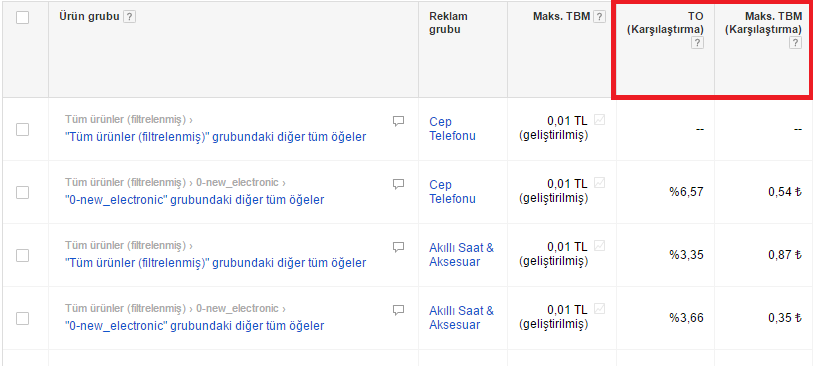This screenshot has width=813, height=368.
Task: Open help for TO (Karşılaştırma) column
Action: pyautogui.click(x=697, y=43)
